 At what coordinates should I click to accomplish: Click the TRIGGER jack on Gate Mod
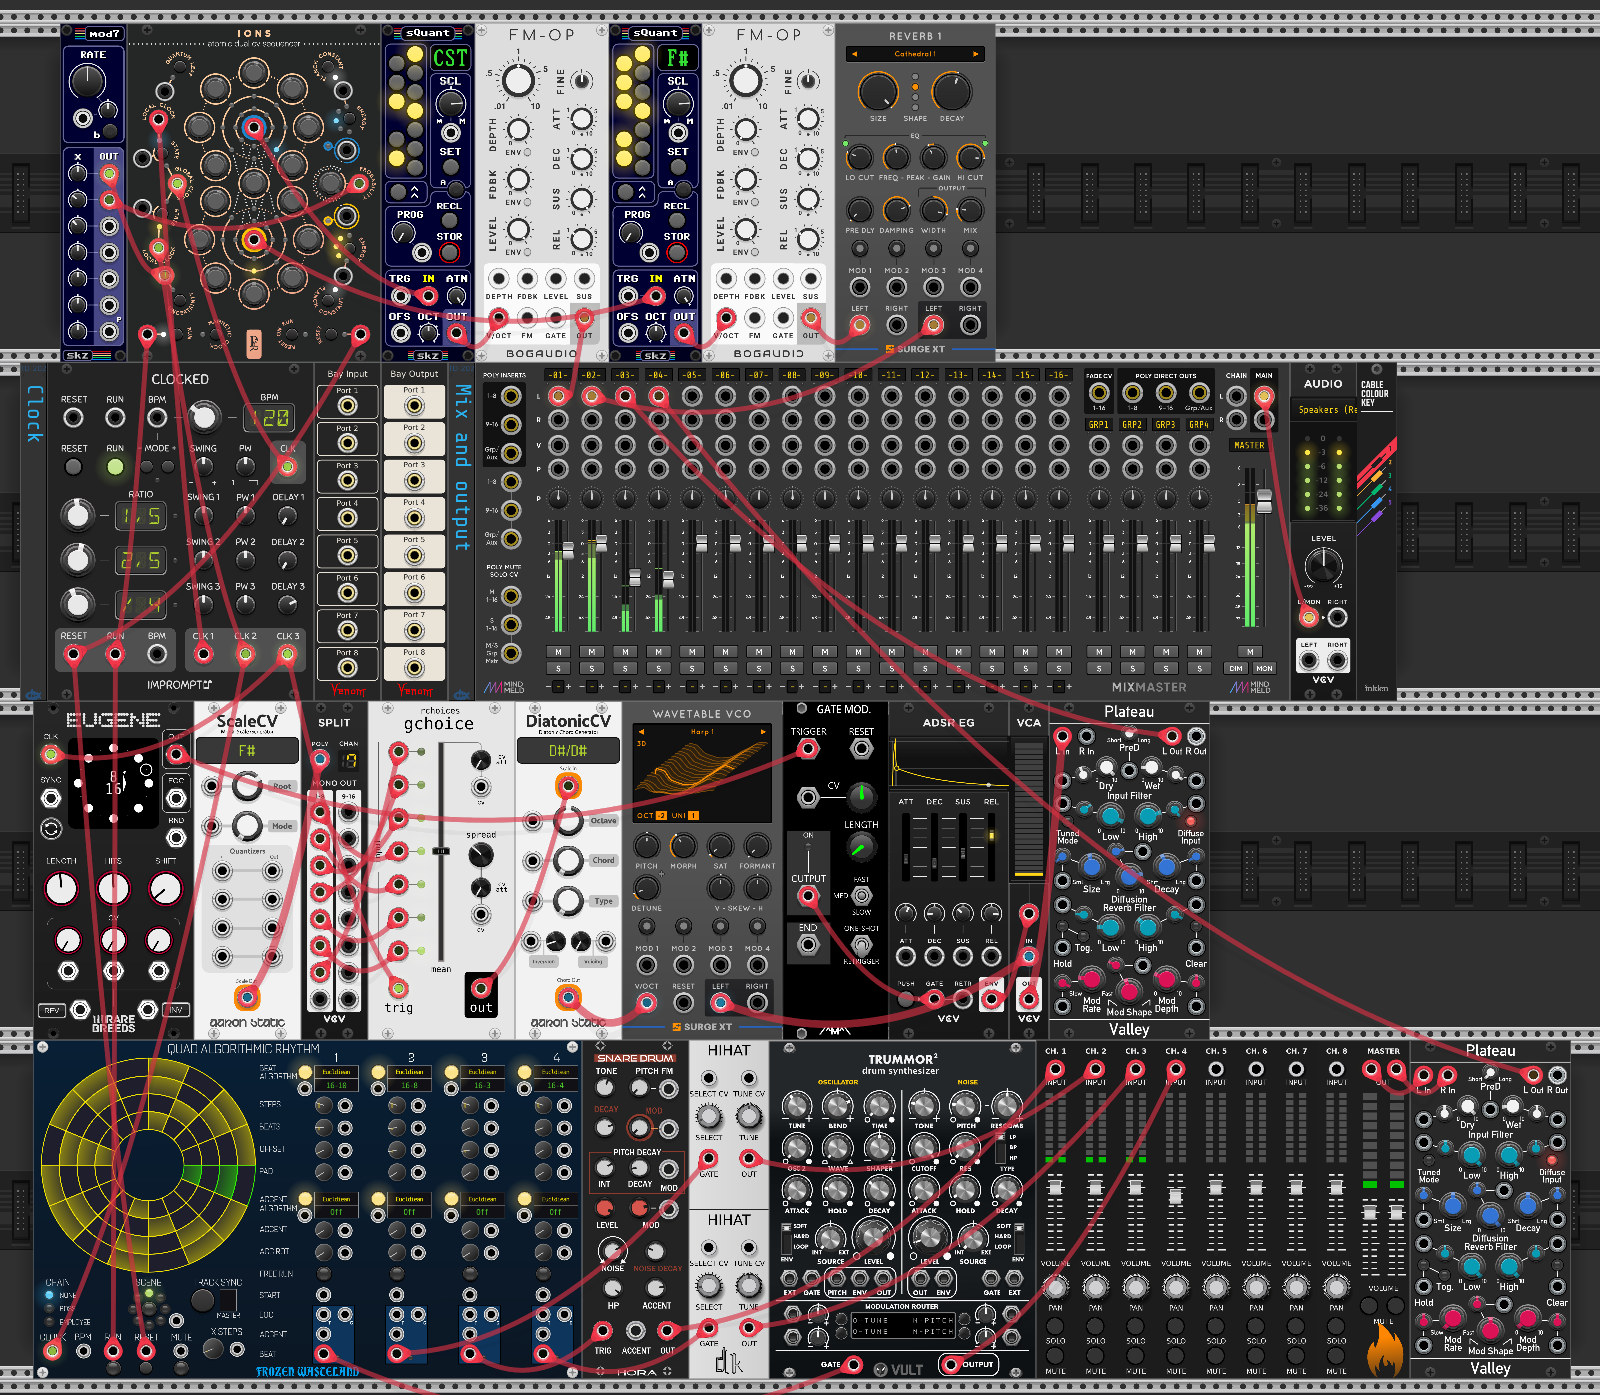click(x=808, y=749)
